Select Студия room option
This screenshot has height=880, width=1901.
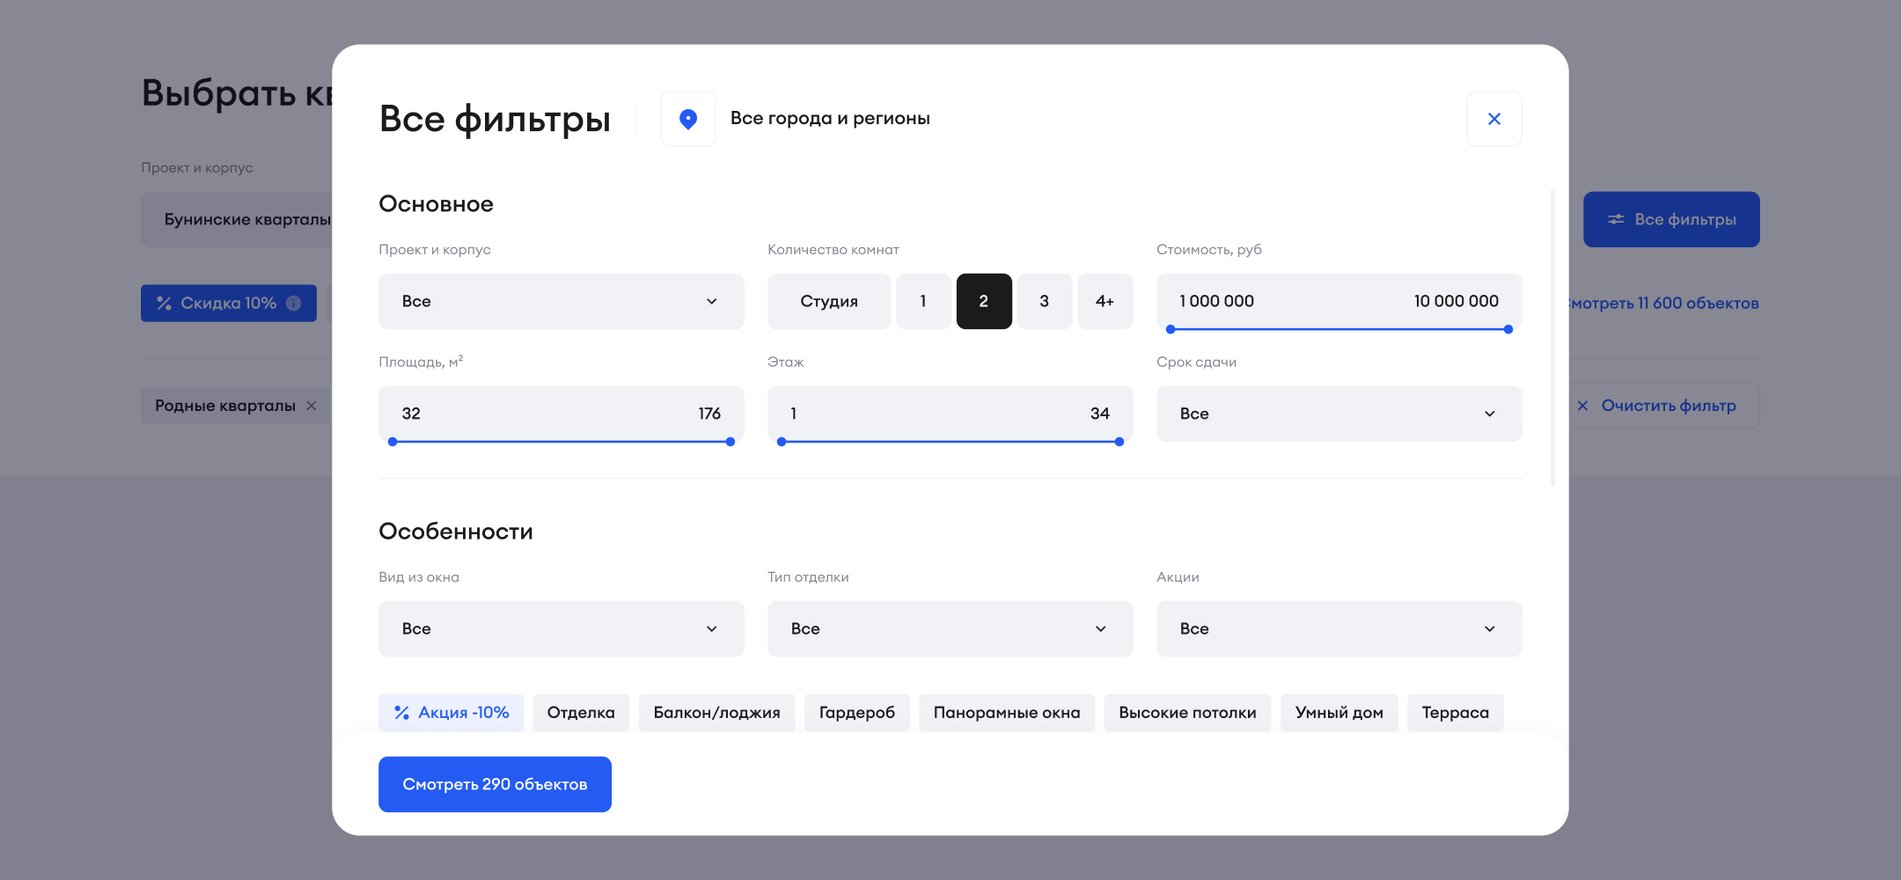[x=828, y=301]
